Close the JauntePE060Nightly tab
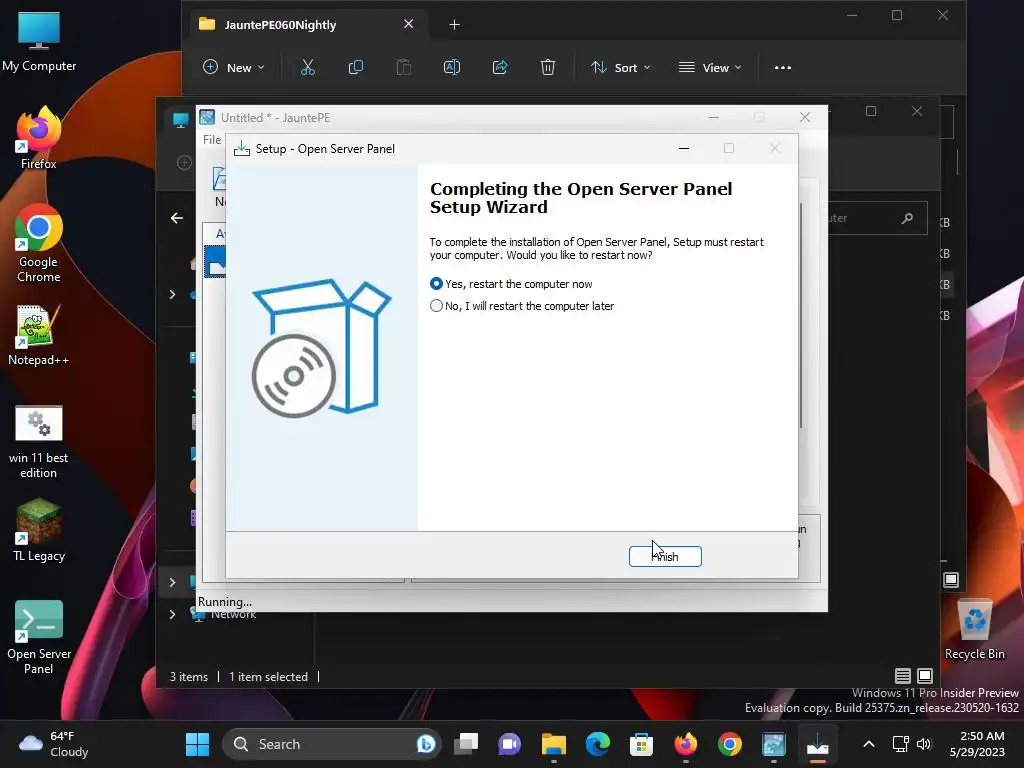This screenshot has width=1024, height=768. [x=409, y=24]
